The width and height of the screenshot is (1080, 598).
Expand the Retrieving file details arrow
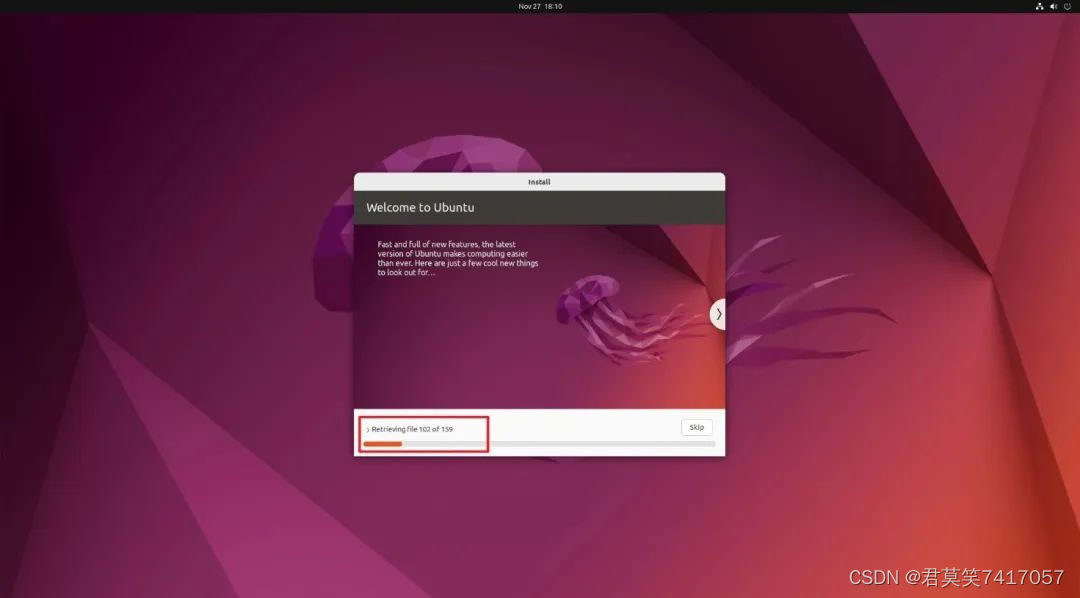click(368, 430)
